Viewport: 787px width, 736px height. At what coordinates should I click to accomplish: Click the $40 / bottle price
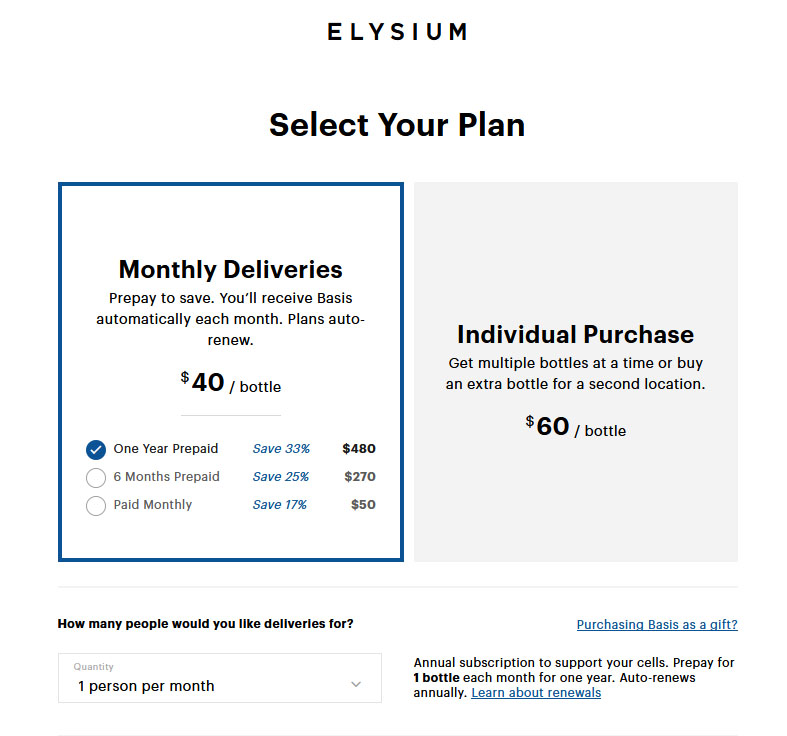(x=231, y=383)
